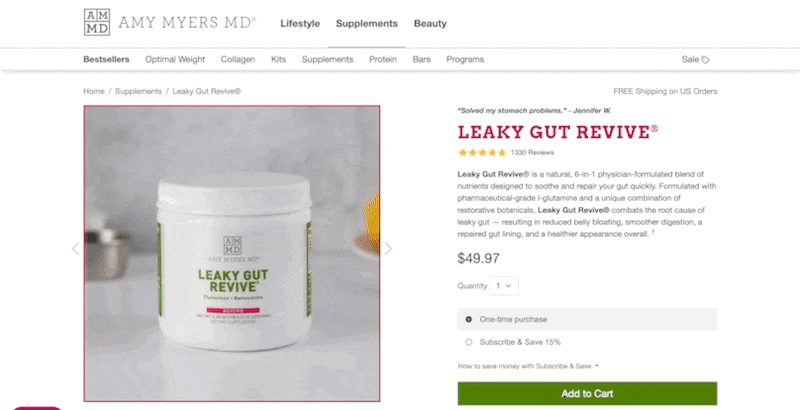This screenshot has height=410, width=800.
Task: Click Supplements breadcrumb link
Action: tap(138, 91)
